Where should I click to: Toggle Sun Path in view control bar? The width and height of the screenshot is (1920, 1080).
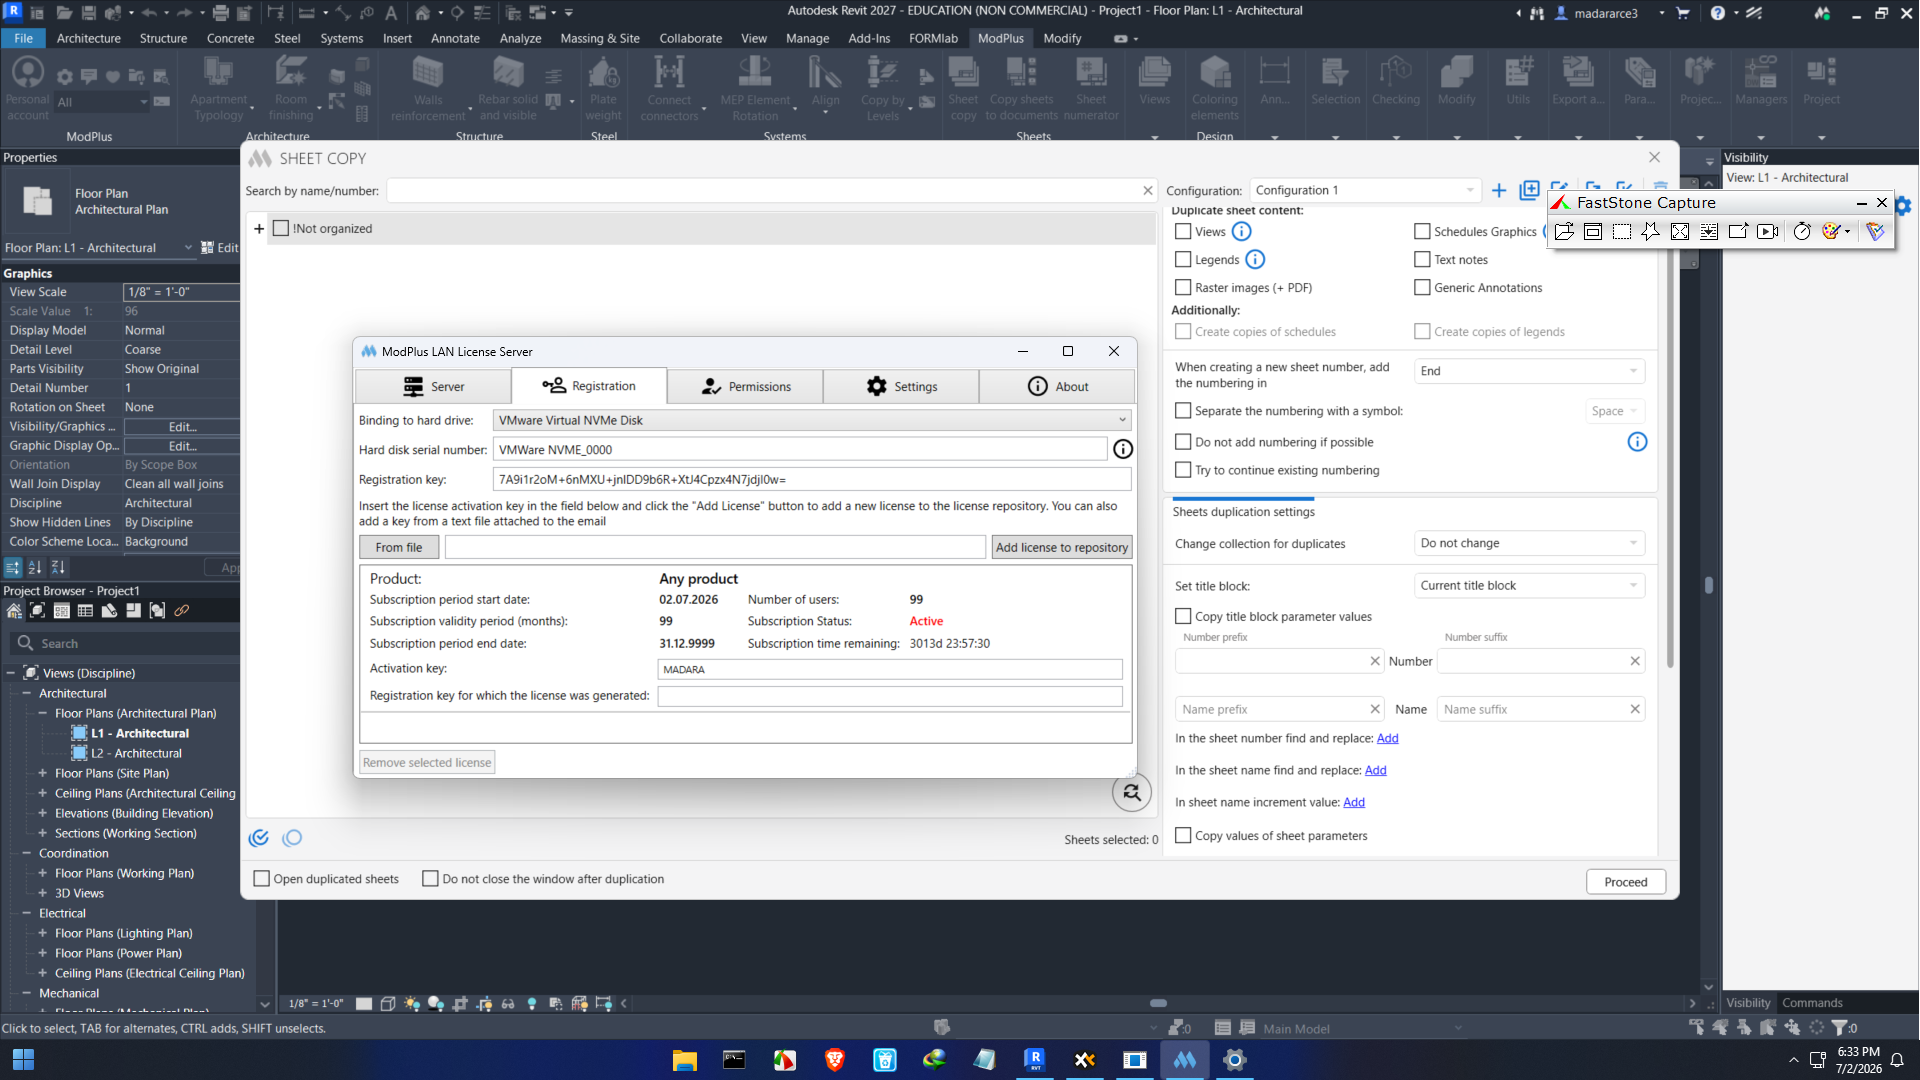click(x=412, y=1003)
